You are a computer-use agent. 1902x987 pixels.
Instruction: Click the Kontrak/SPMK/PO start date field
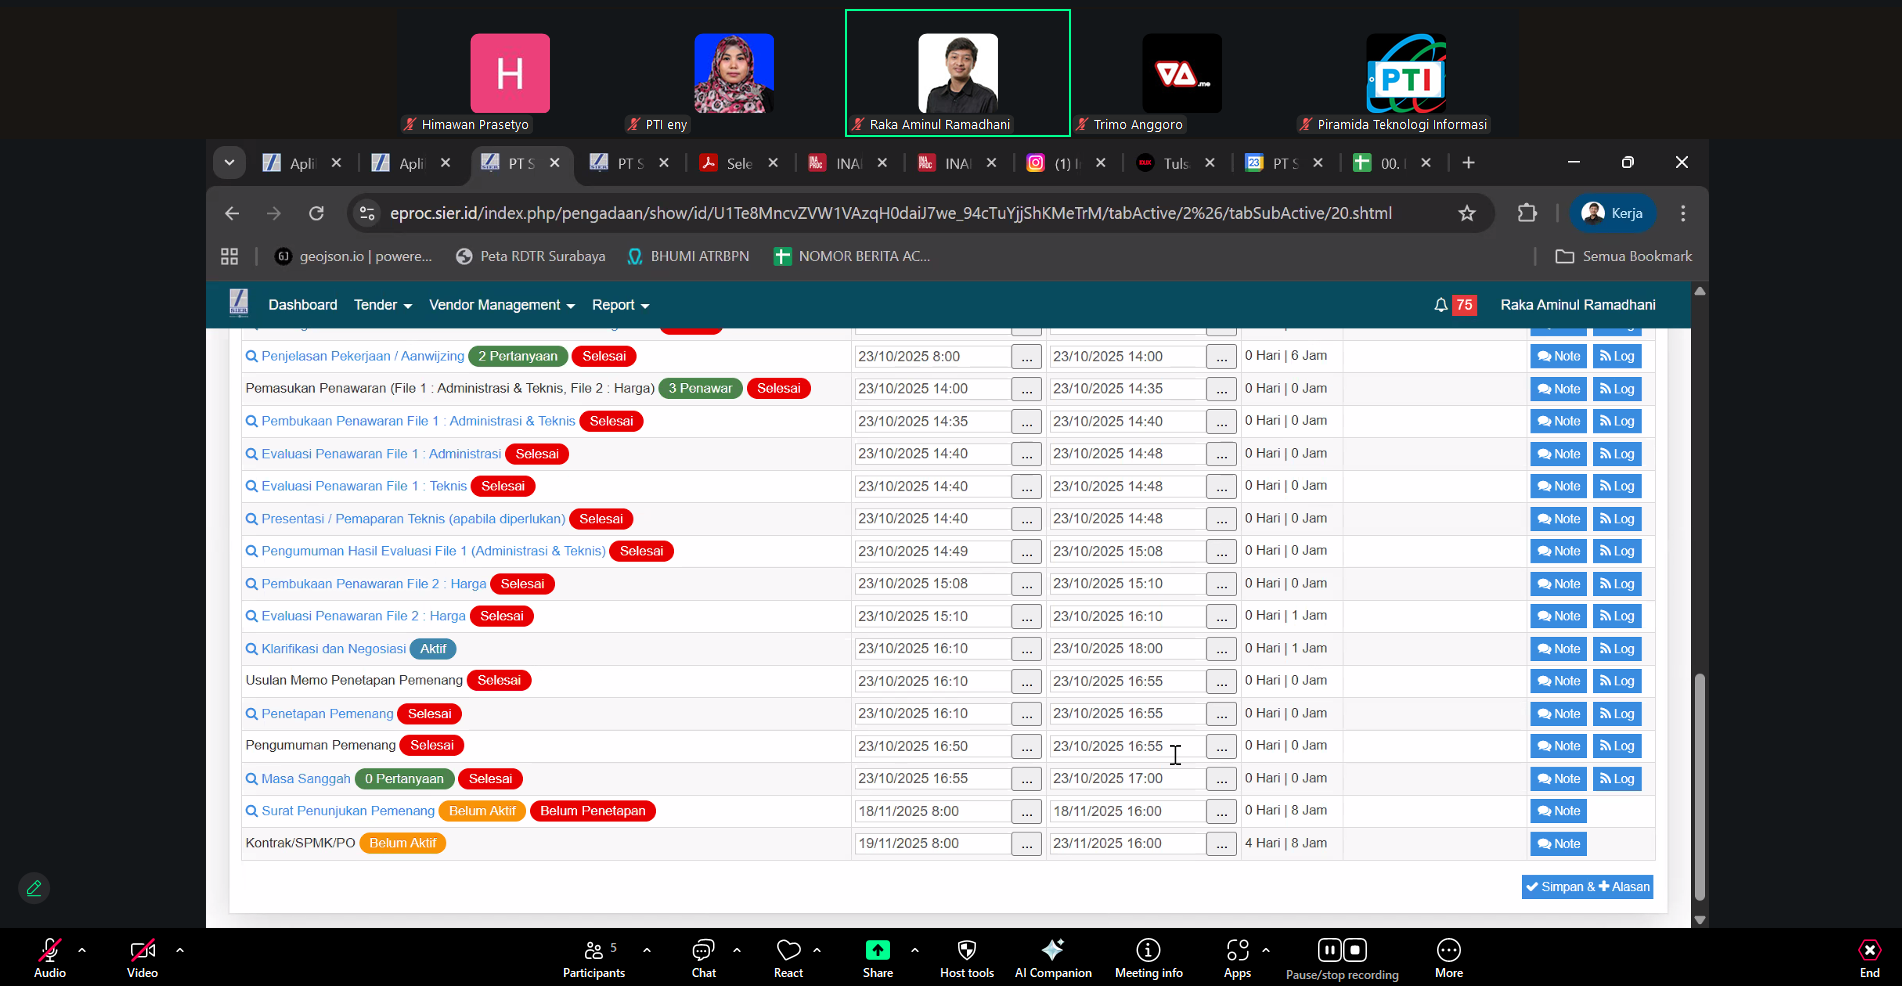coord(931,844)
